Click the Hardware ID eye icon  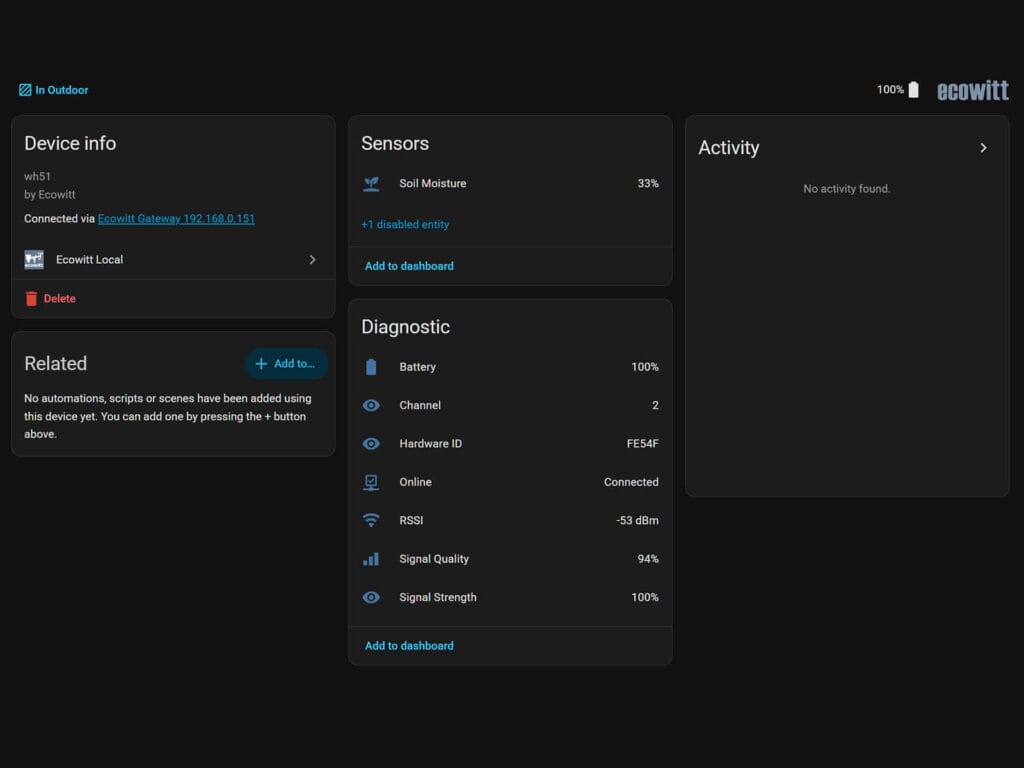(x=371, y=444)
